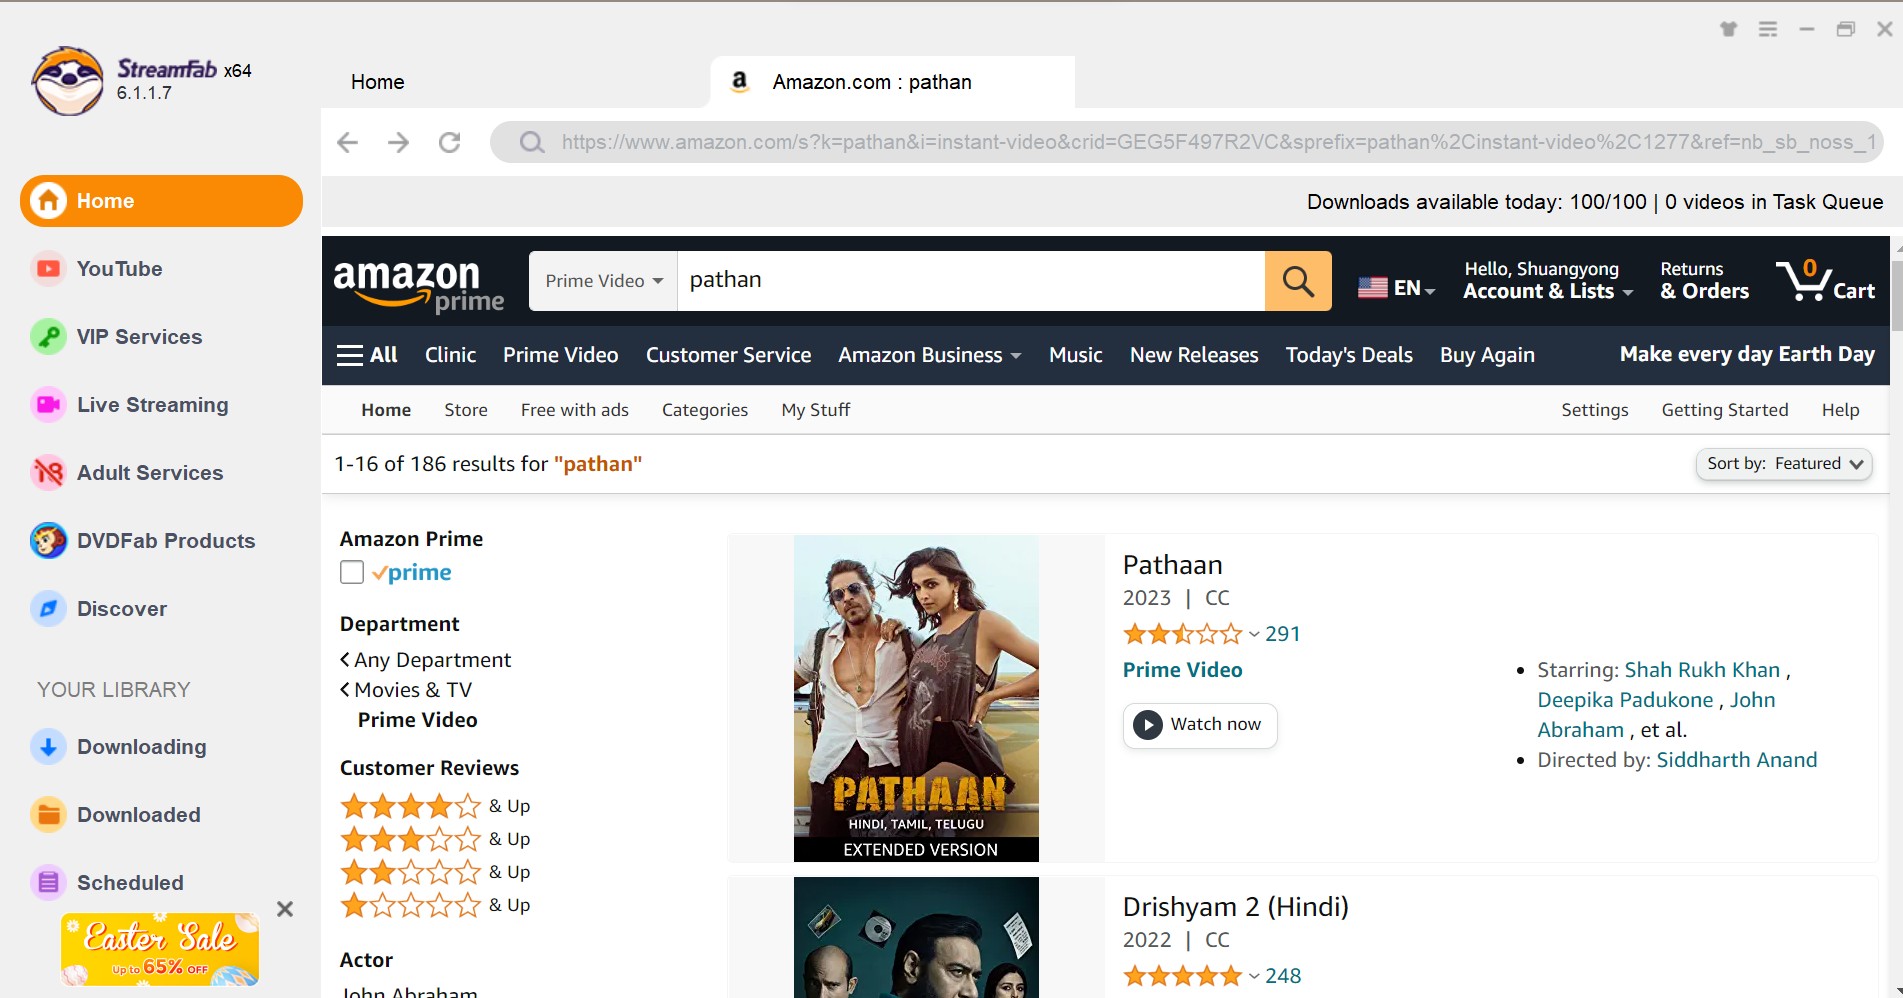1903x998 pixels.
Task: Expand Drishyam 2 rating breakdown chevron
Action: tap(1254, 976)
